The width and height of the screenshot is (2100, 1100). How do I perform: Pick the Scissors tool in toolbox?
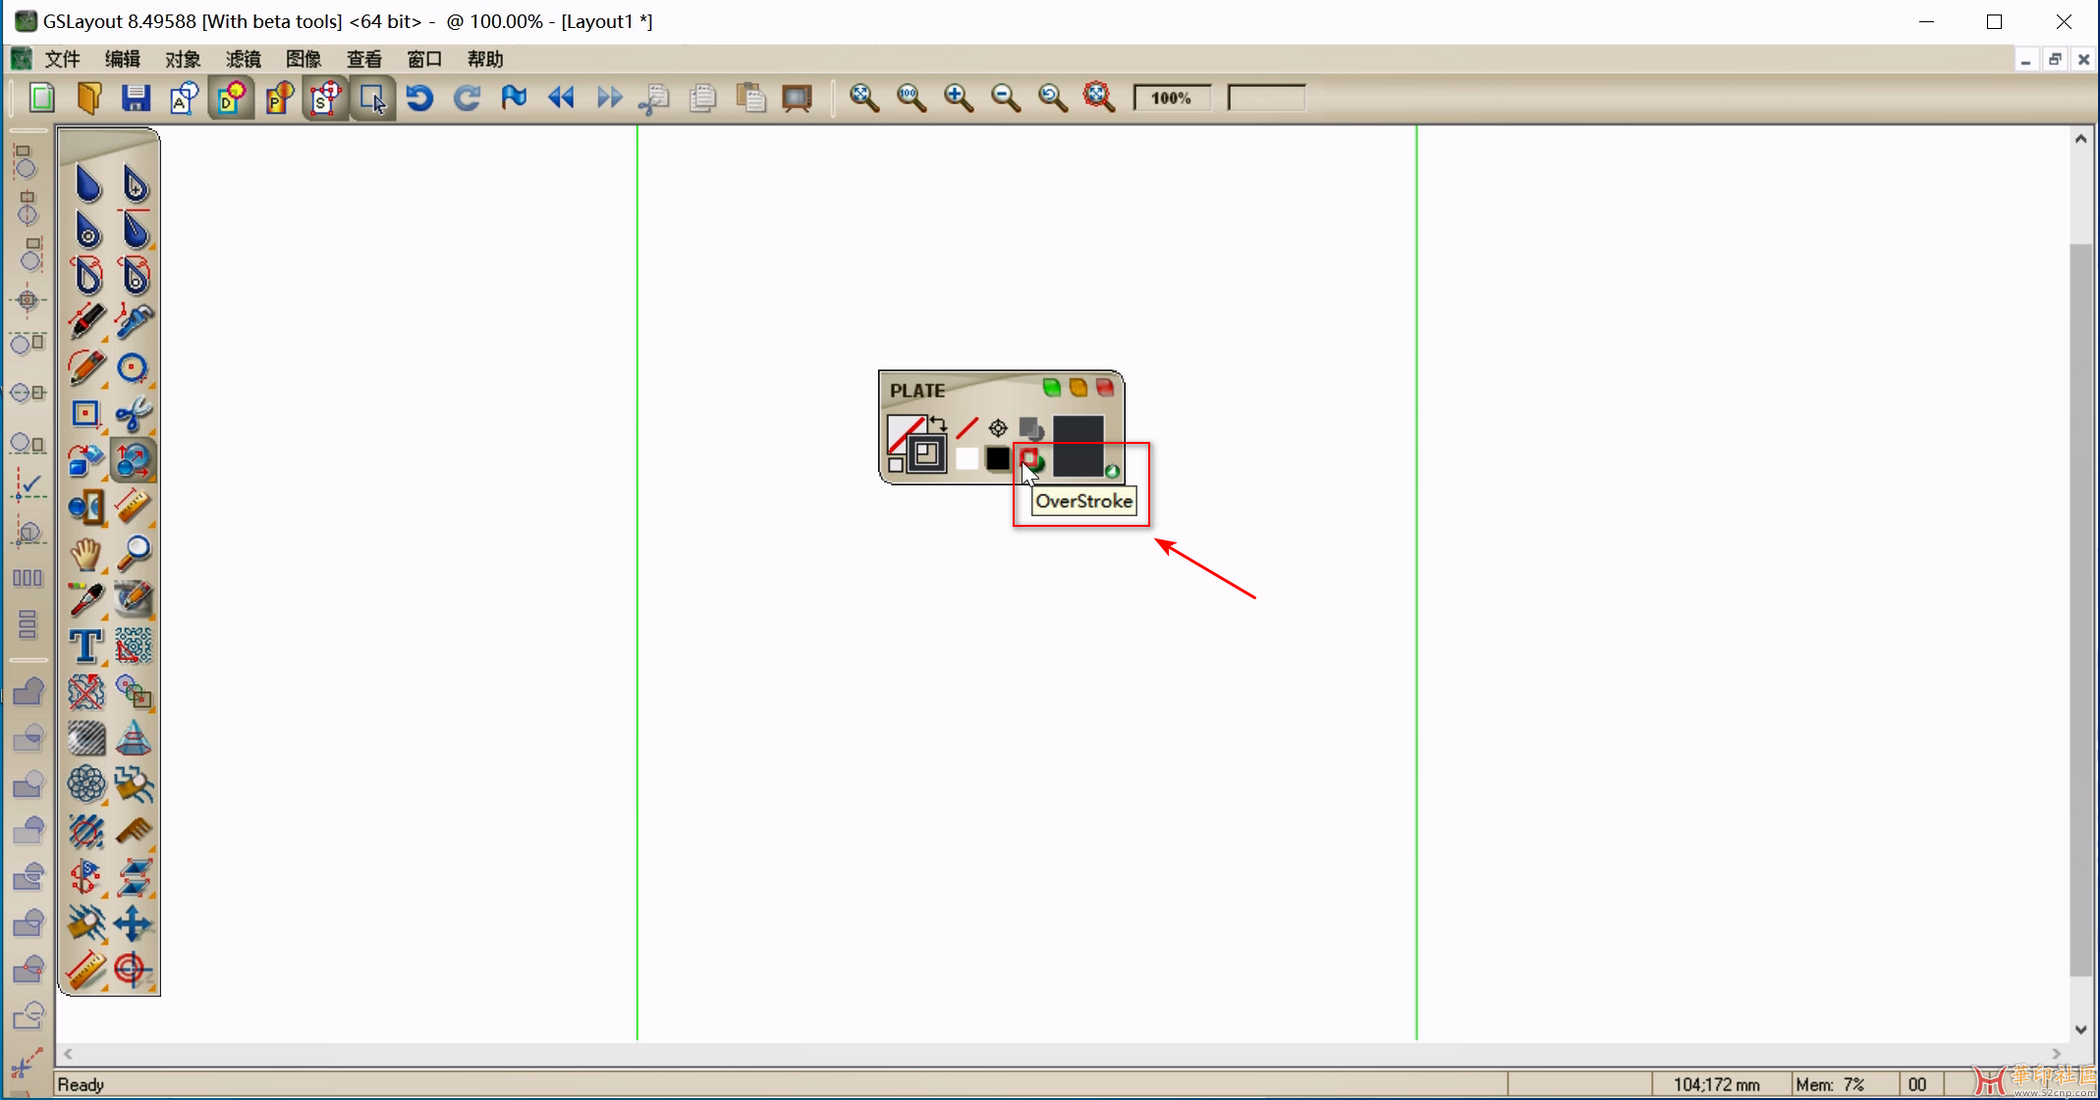133,414
